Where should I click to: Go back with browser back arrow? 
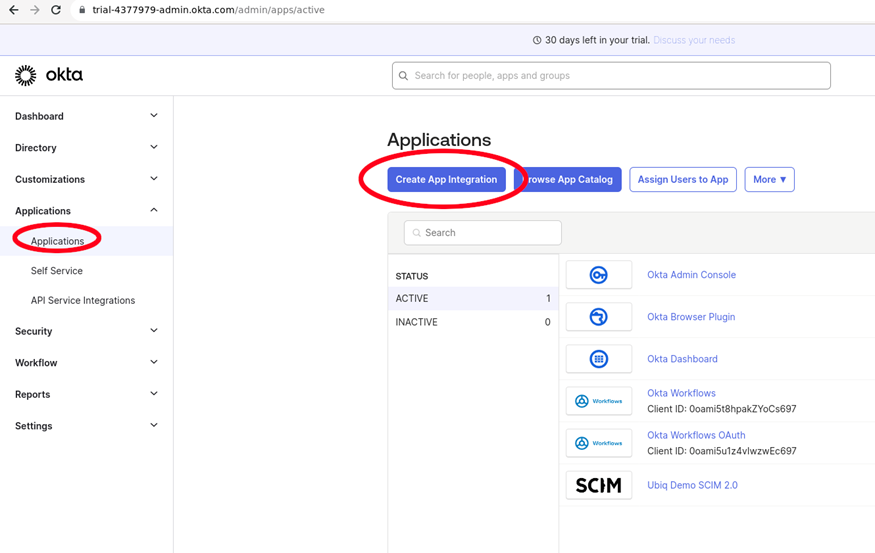[13, 10]
